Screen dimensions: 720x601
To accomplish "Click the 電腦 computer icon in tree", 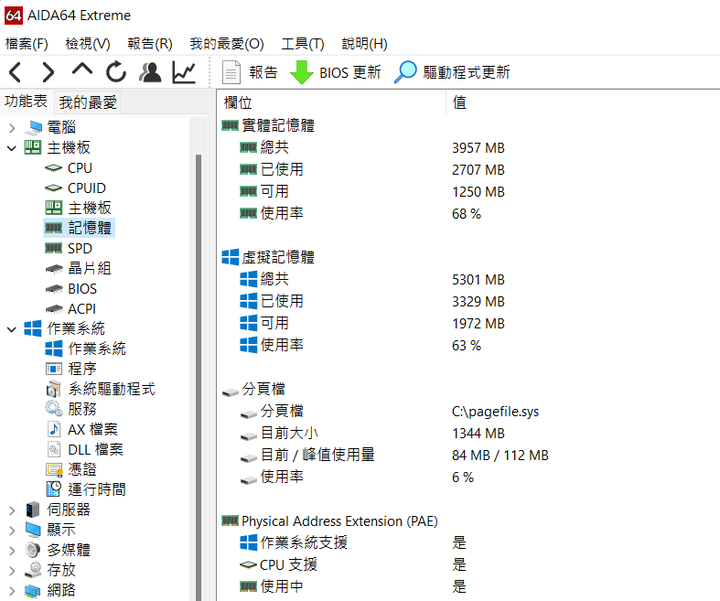I will pyautogui.click(x=34, y=128).
